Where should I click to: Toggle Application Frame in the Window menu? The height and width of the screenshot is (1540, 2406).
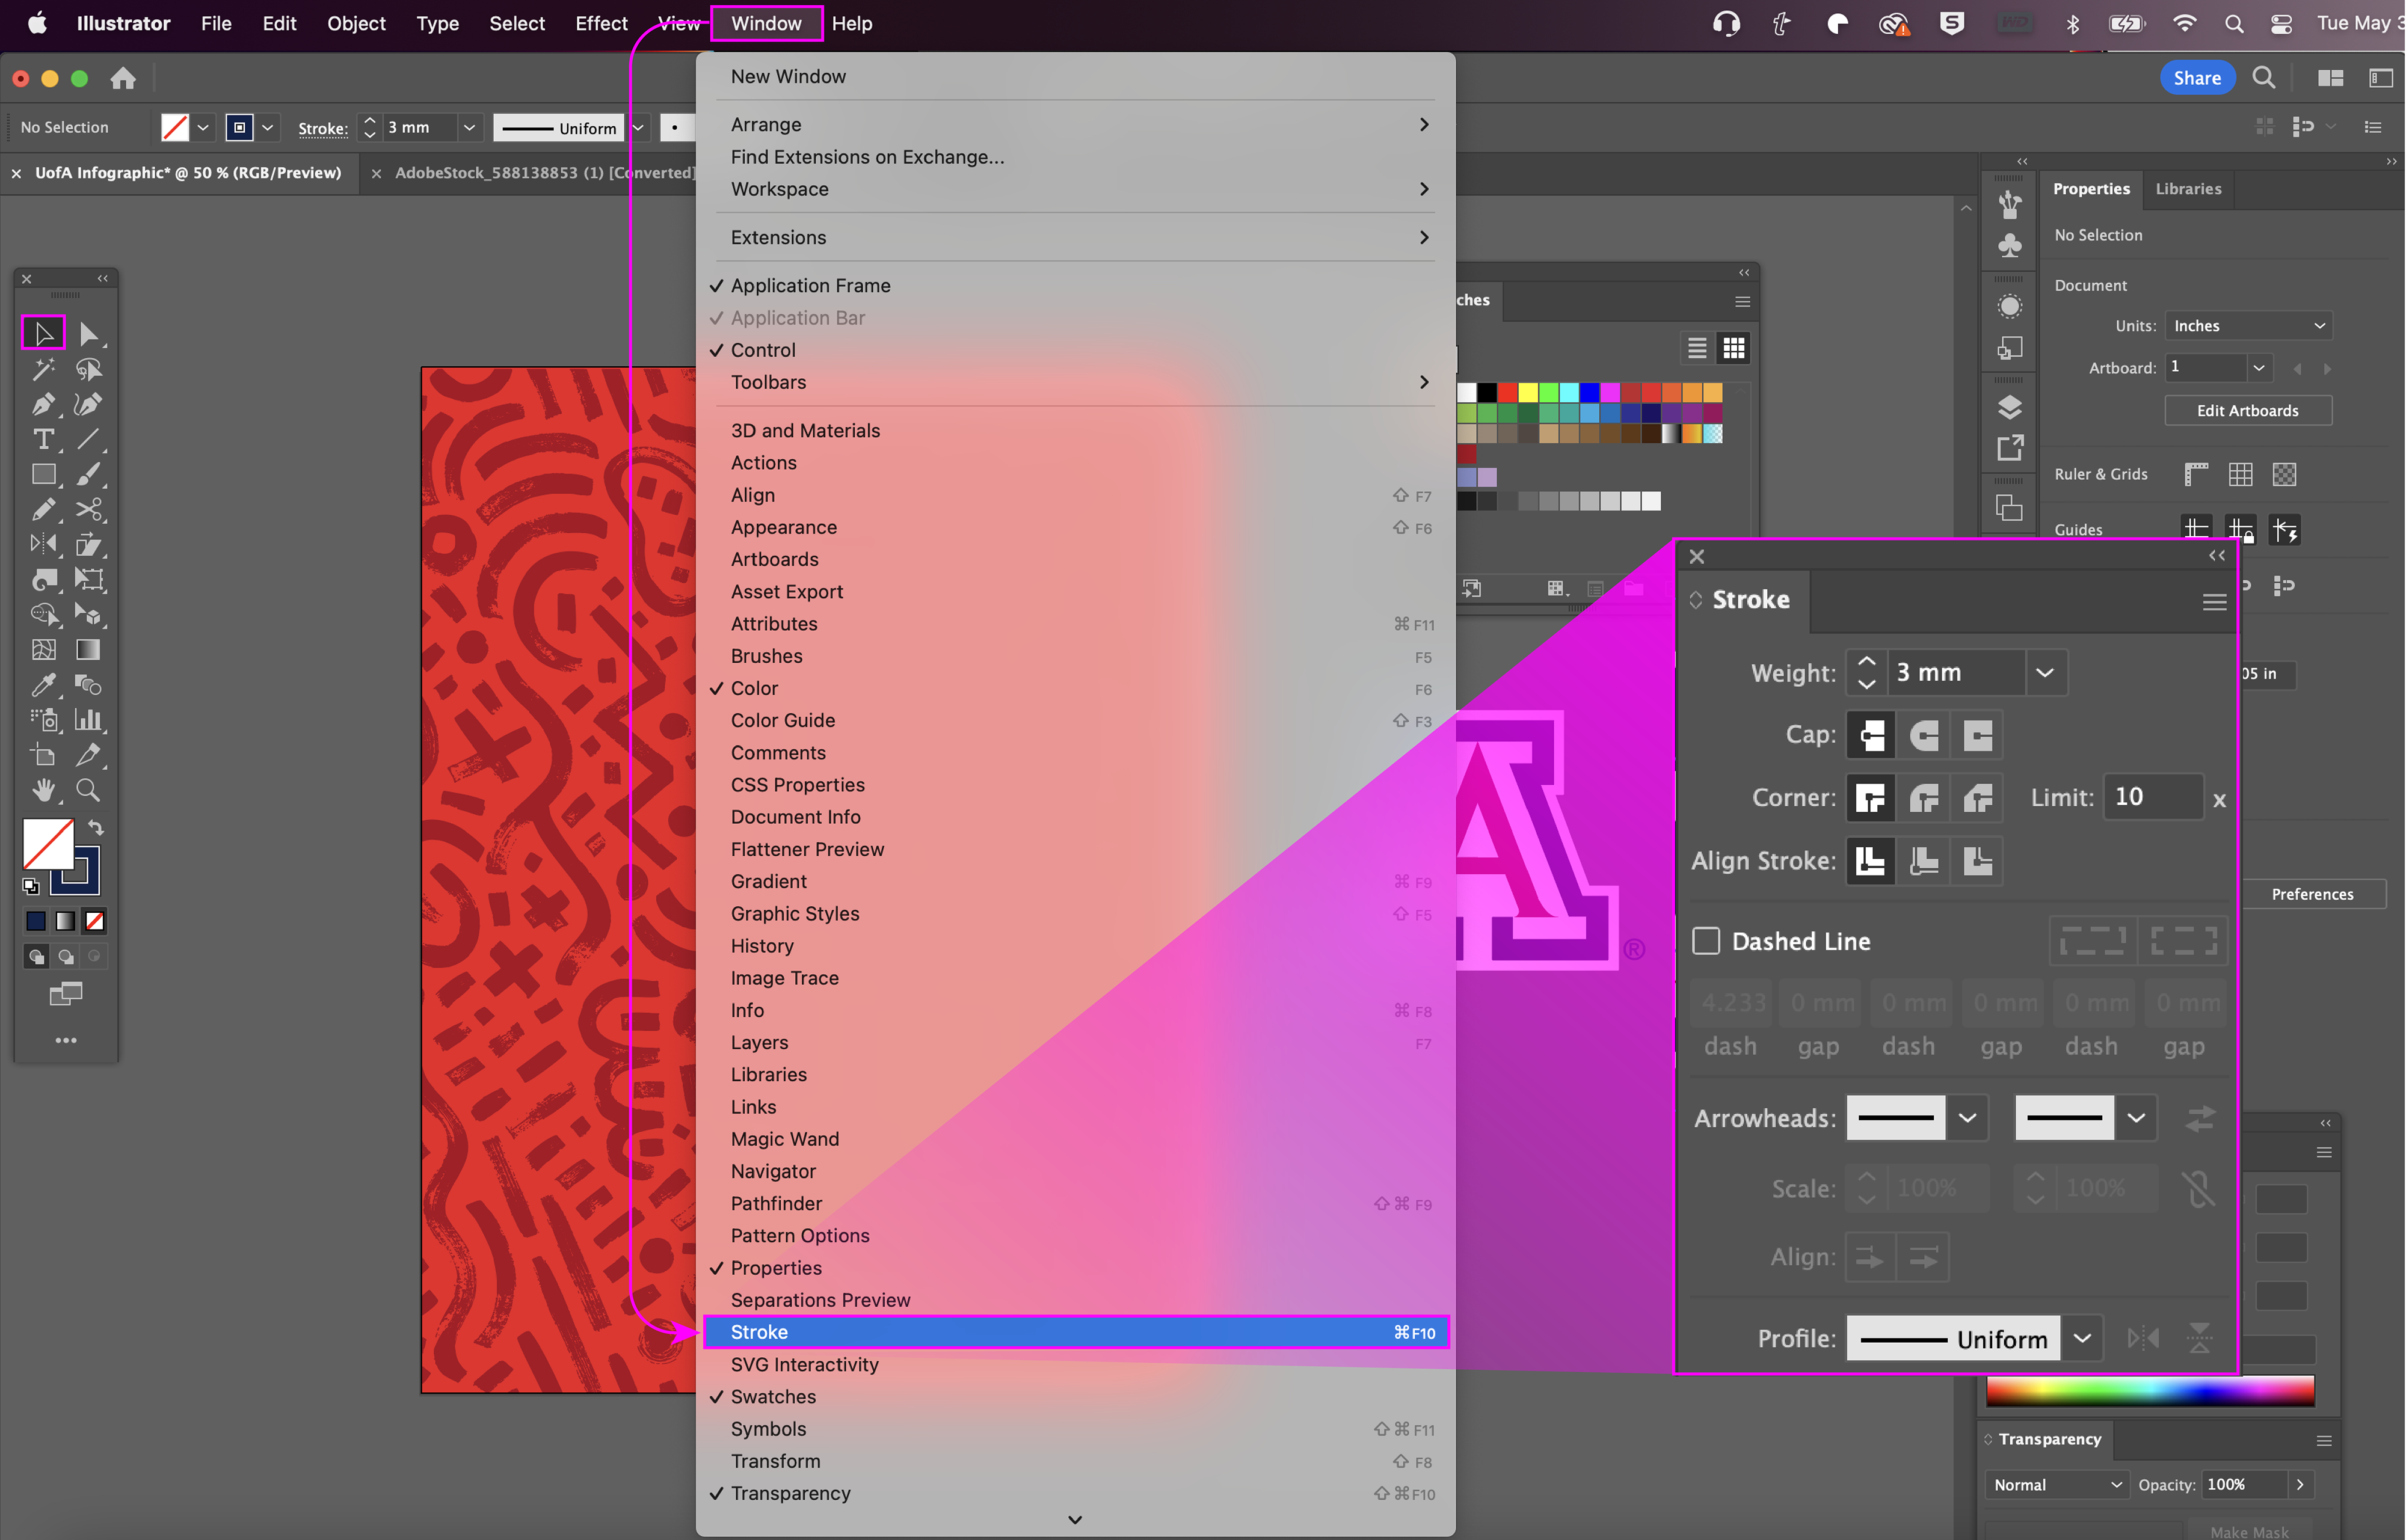pos(810,286)
